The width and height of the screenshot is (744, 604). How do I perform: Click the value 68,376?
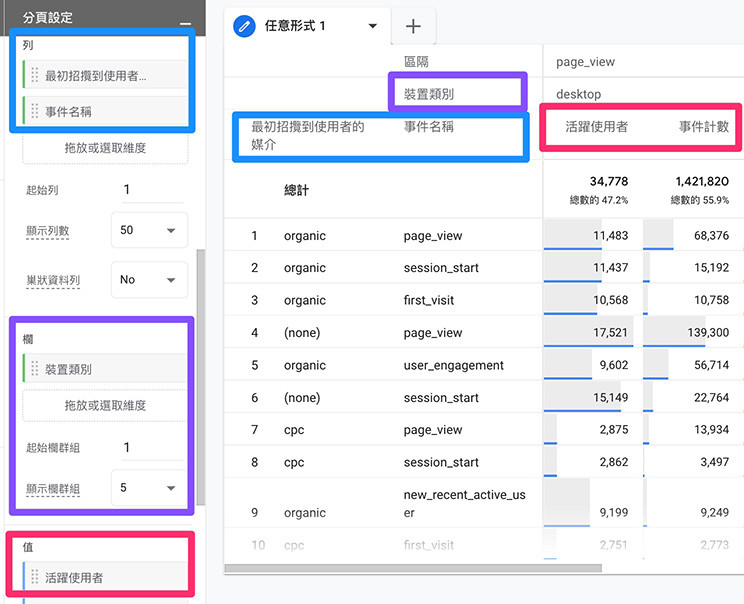pos(711,236)
